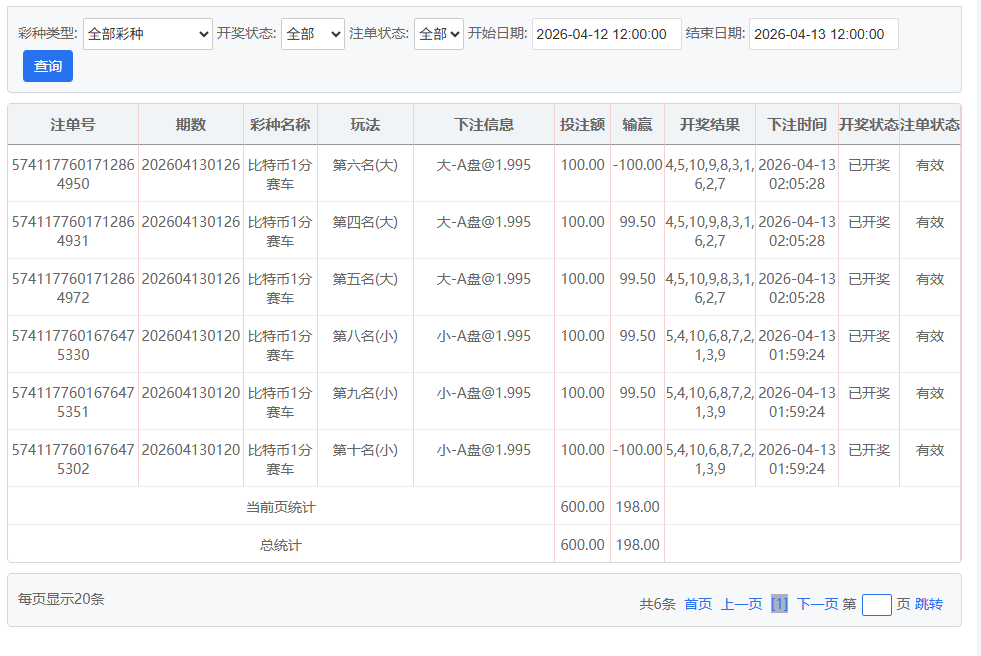Select page number 1 in pagination

(x=779, y=604)
